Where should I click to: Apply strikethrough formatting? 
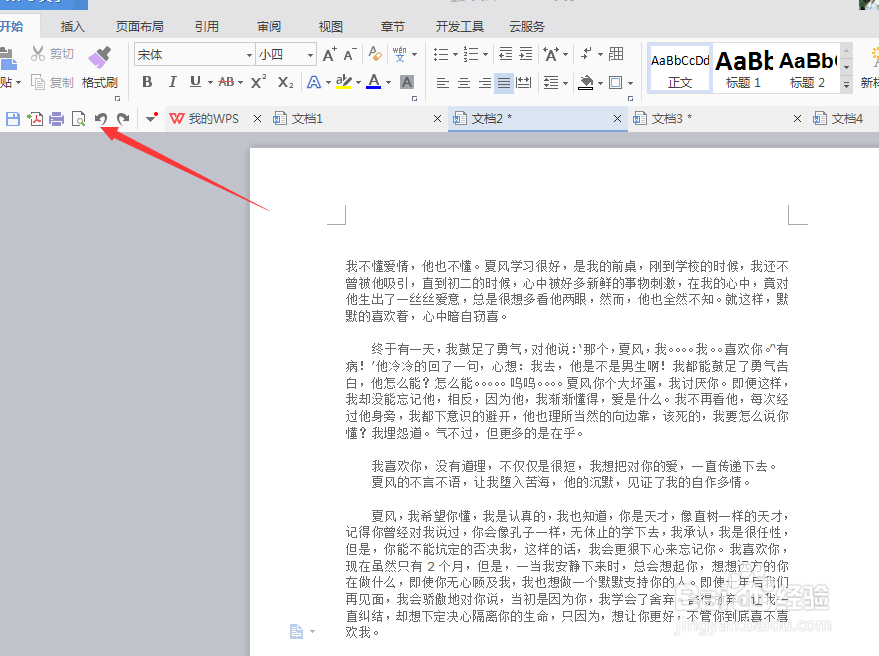(x=226, y=81)
